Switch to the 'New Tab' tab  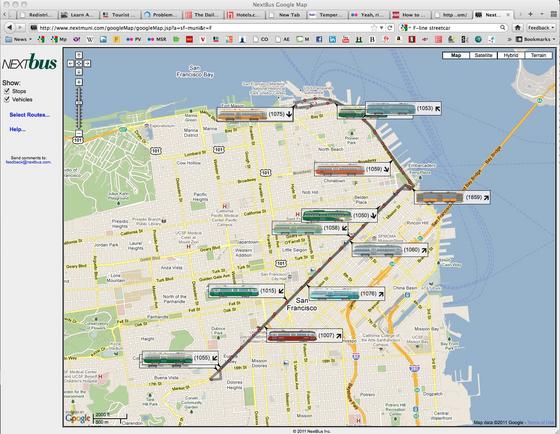(286, 15)
